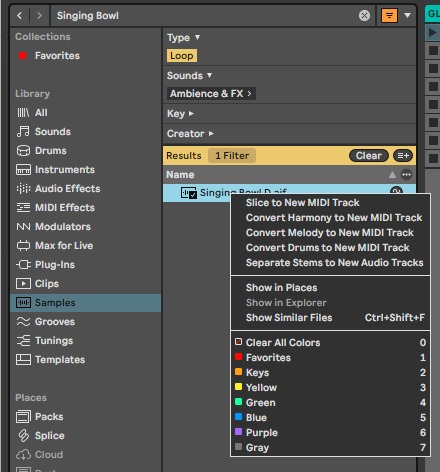The width and height of the screenshot is (440, 472).
Task: Toggle the orange filter view button
Action: [x=389, y=15]
